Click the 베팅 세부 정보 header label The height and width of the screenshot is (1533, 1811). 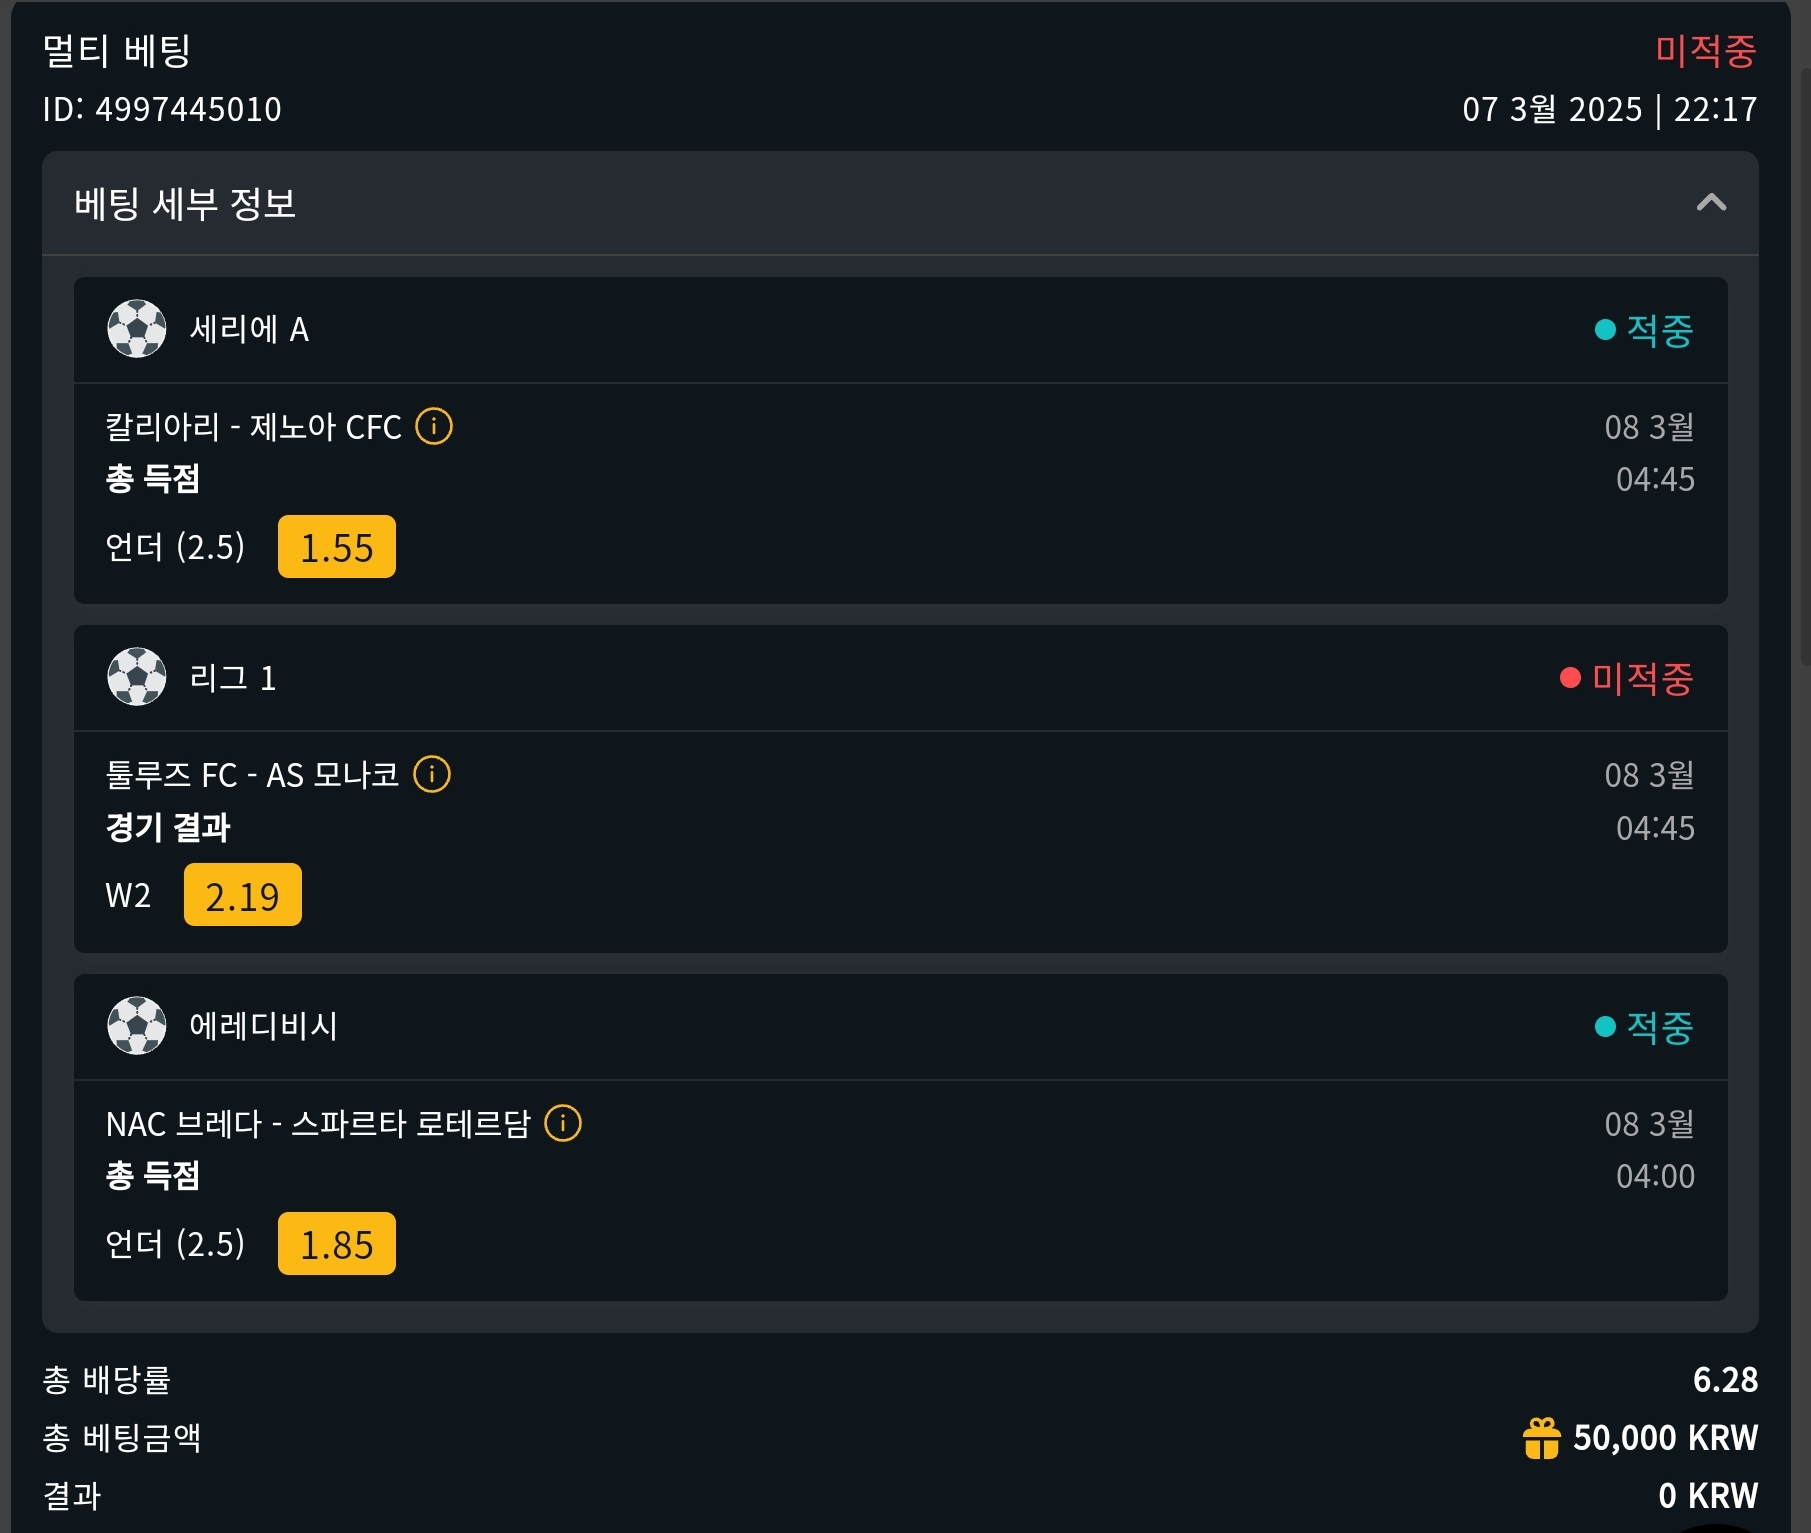[x=185, y=204]
